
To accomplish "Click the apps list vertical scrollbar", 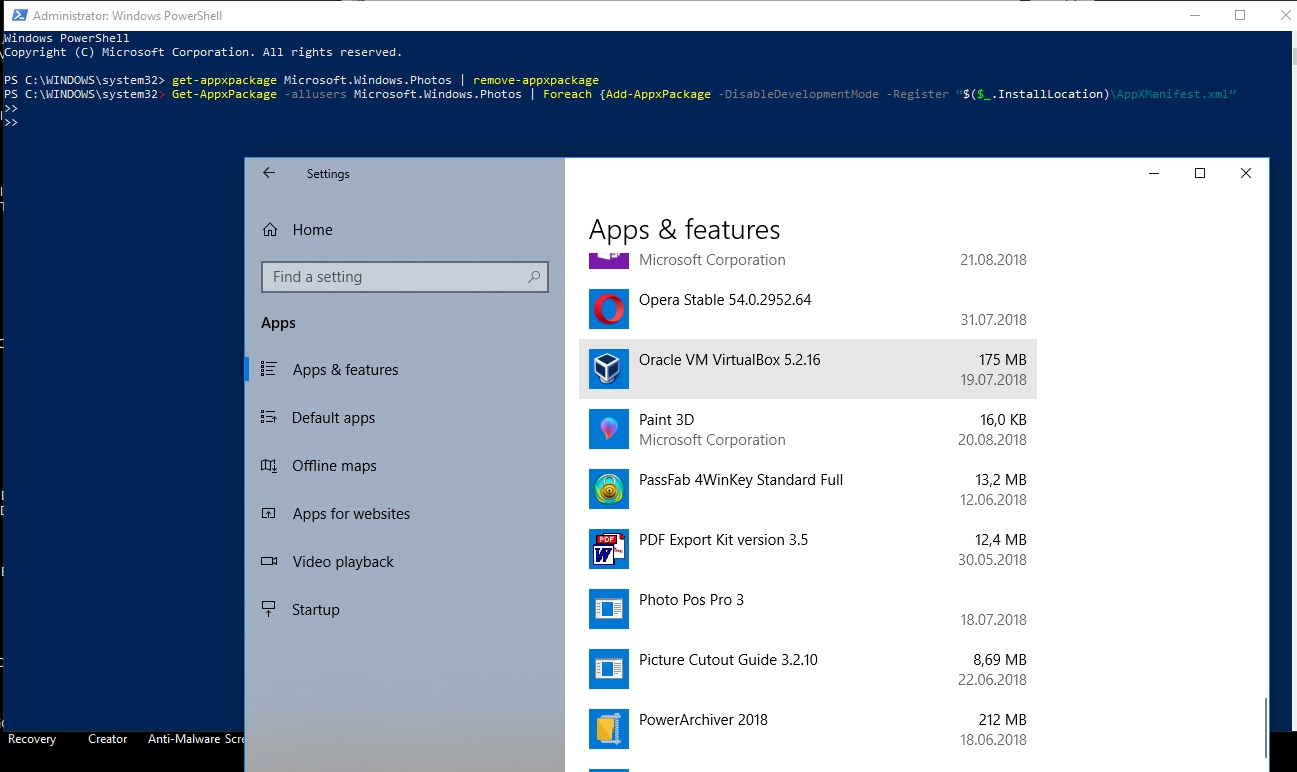I will pyautogui.click(x=1266, y=727).
